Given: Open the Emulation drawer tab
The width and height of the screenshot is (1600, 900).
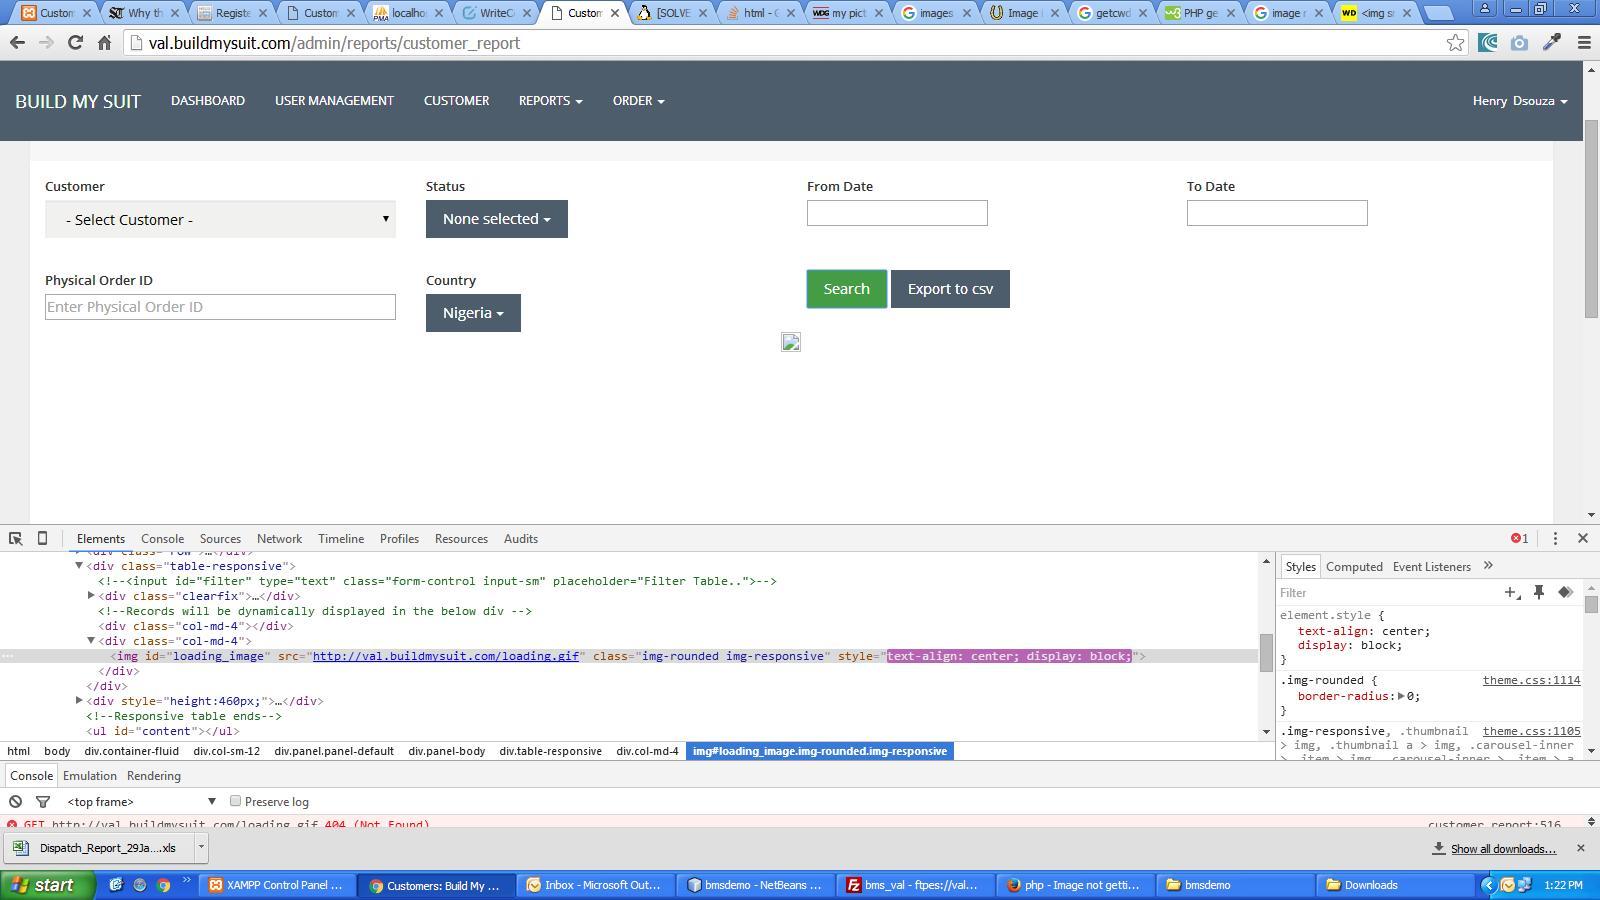Looking at the screenshot, I should (89, 775).
